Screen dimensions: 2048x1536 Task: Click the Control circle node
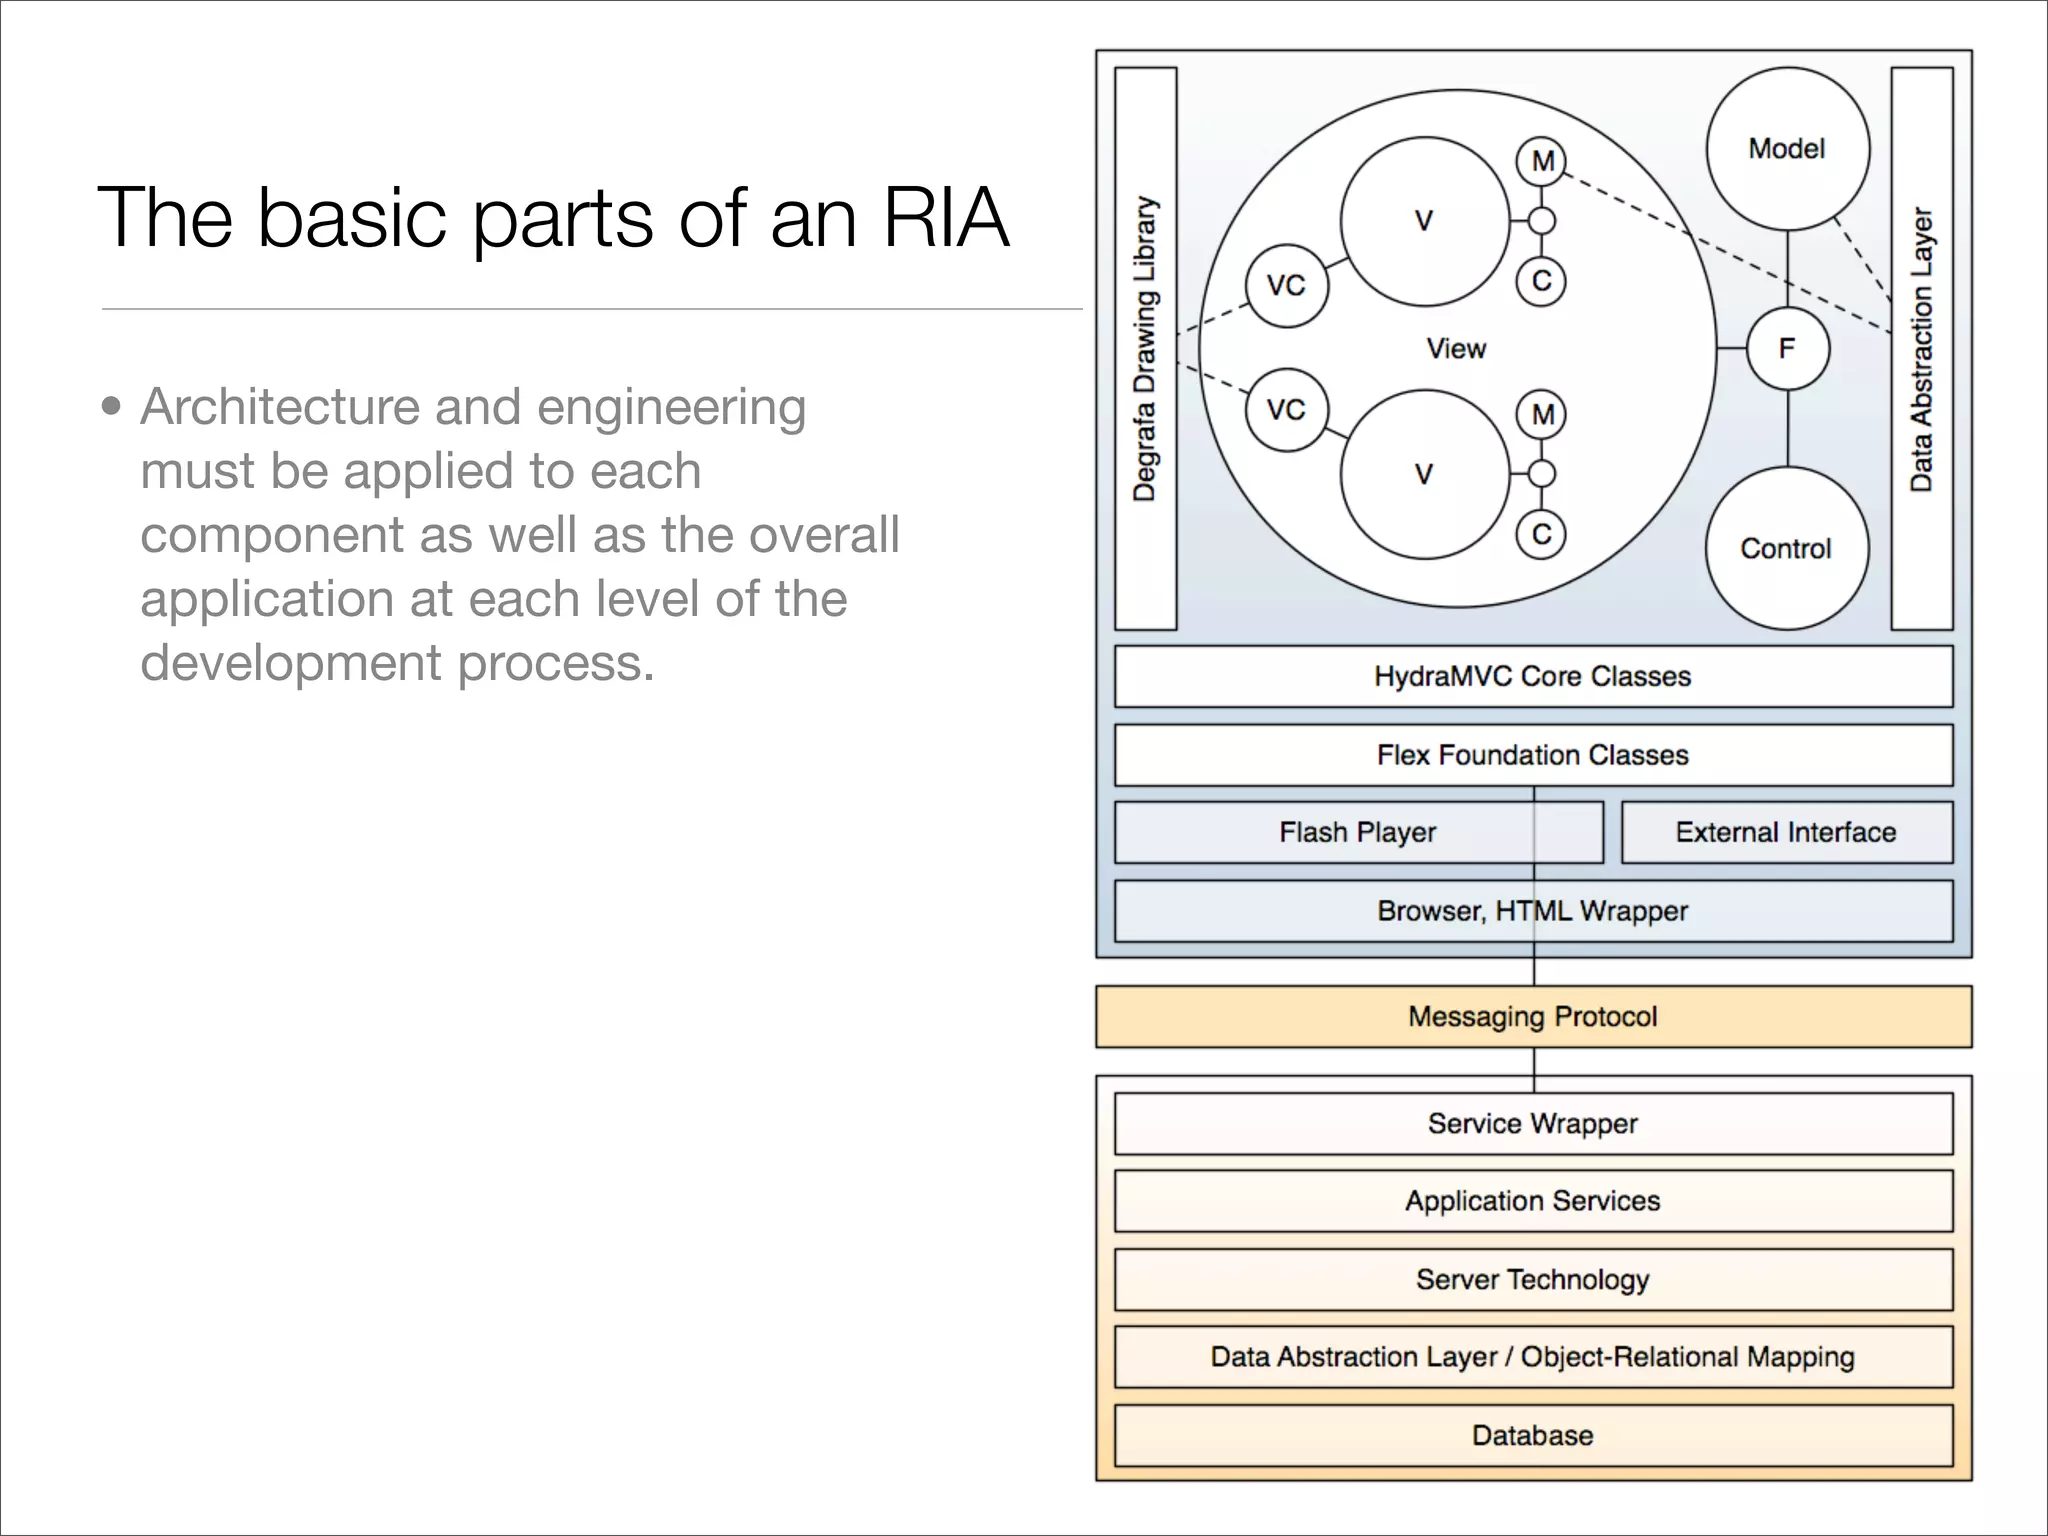1786,548
